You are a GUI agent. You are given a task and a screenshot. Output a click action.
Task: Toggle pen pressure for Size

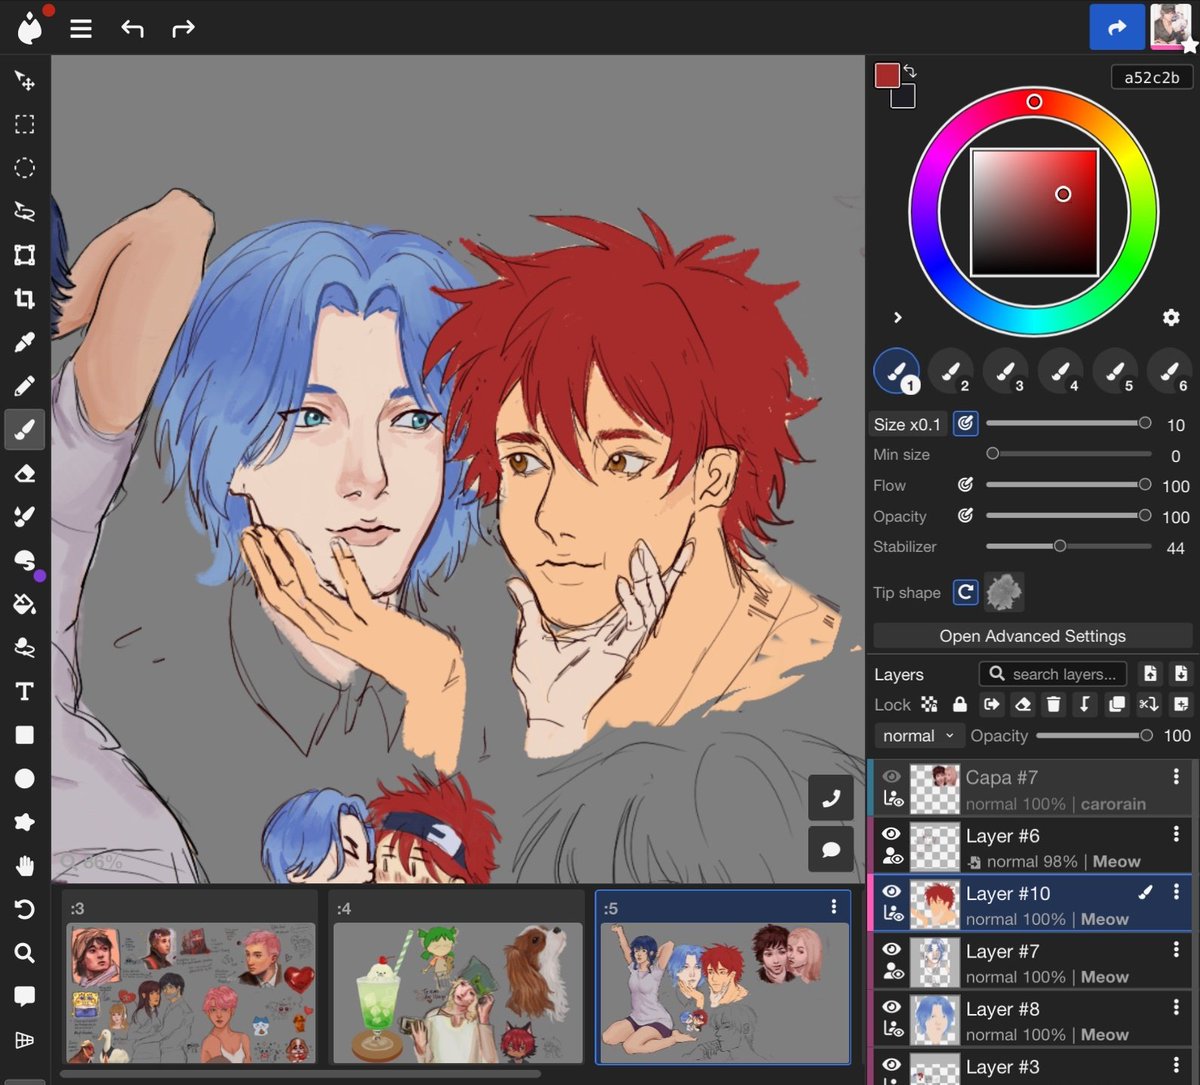(x=965, y=424)
